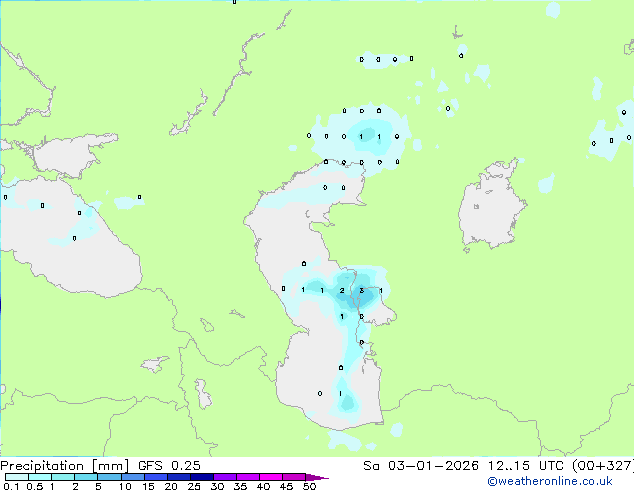This screenshot has width=634, height=490.
Task: Click the '(00+327)' forecast offset text
Action: pyautogui.click(x=603, y=466)
